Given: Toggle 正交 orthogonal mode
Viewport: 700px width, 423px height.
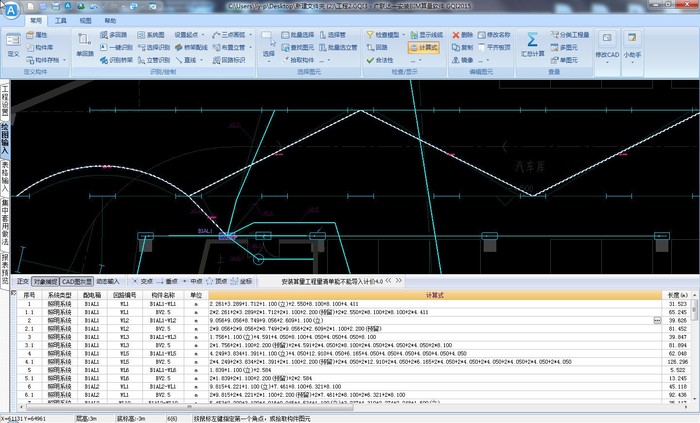Looking at the screenshot, I should coord(20,282).
